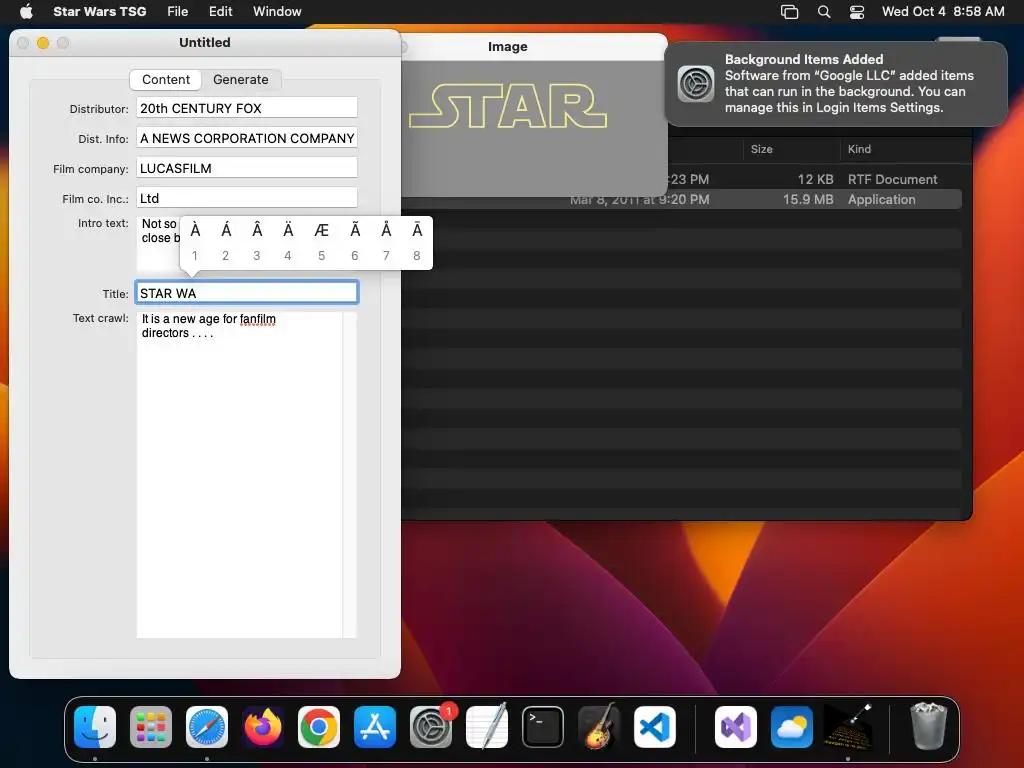Open the Window menu

[277, 11]
